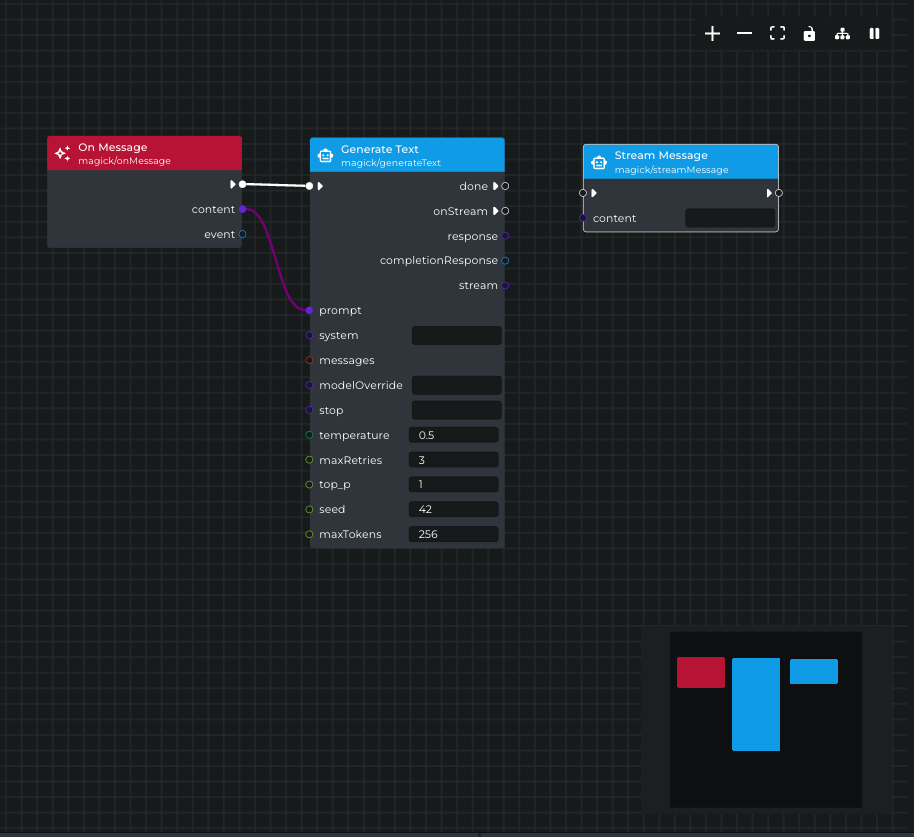The height and width of the screenshot is (837, 914).
Task: Click the response output socket on Generate Text
Action: click(x=504, y=236)
